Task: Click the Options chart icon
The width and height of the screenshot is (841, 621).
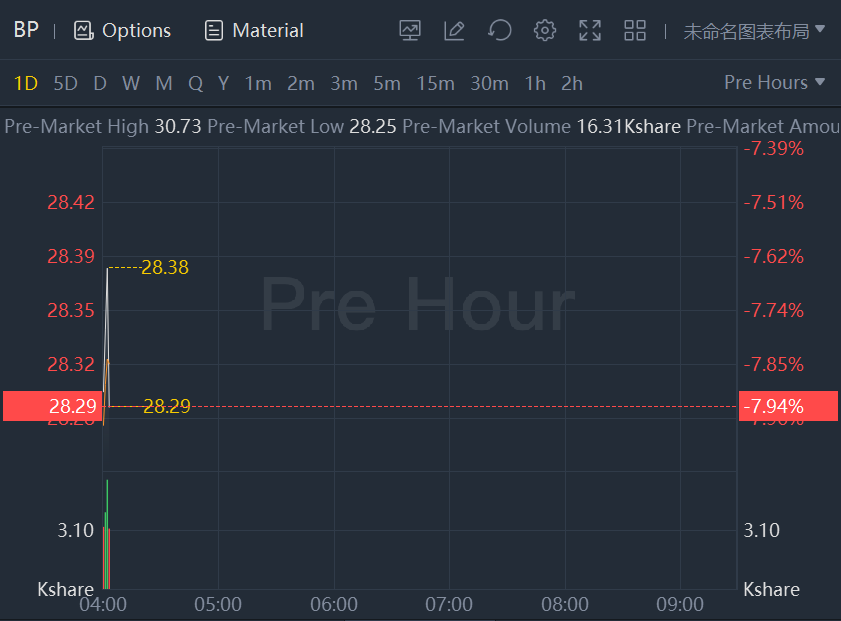Action: point(83,31)
